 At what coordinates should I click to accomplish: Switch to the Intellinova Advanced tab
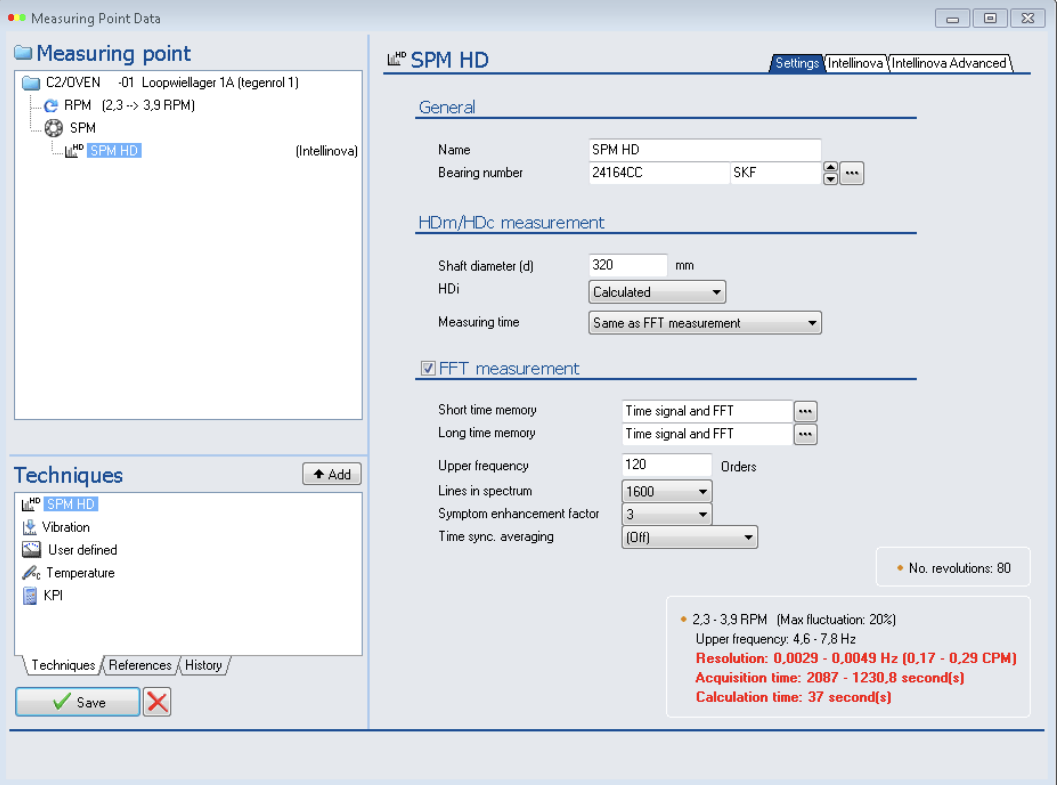point(948,63)
